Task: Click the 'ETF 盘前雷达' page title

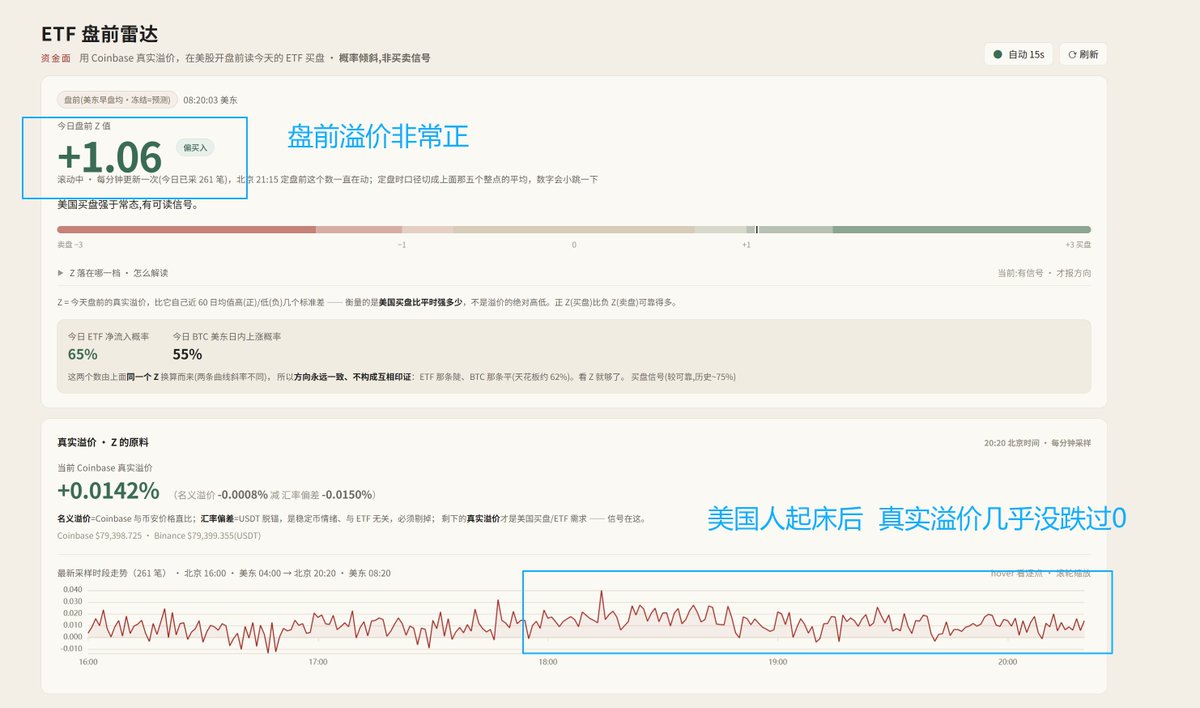Action: point(99,35)
